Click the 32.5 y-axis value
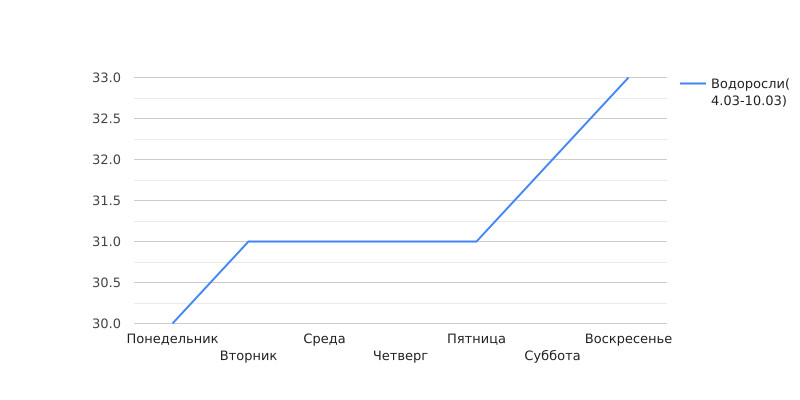Image resolution: width=800 pixels, height=400 pixels. click(106, 118)
